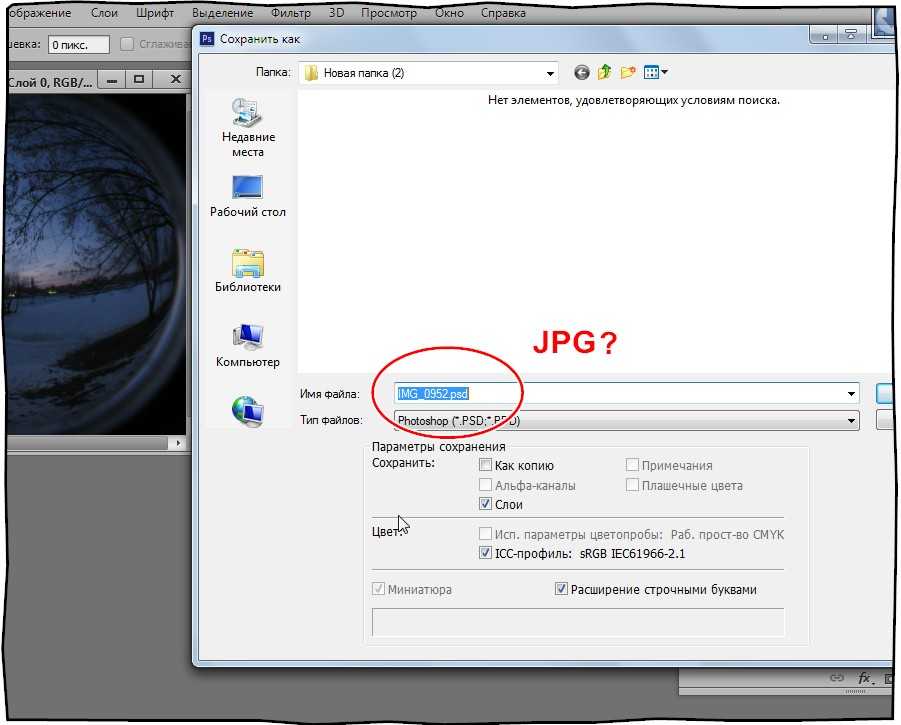Toggle 'Примечания' checkbox

(x=632, y=465)
